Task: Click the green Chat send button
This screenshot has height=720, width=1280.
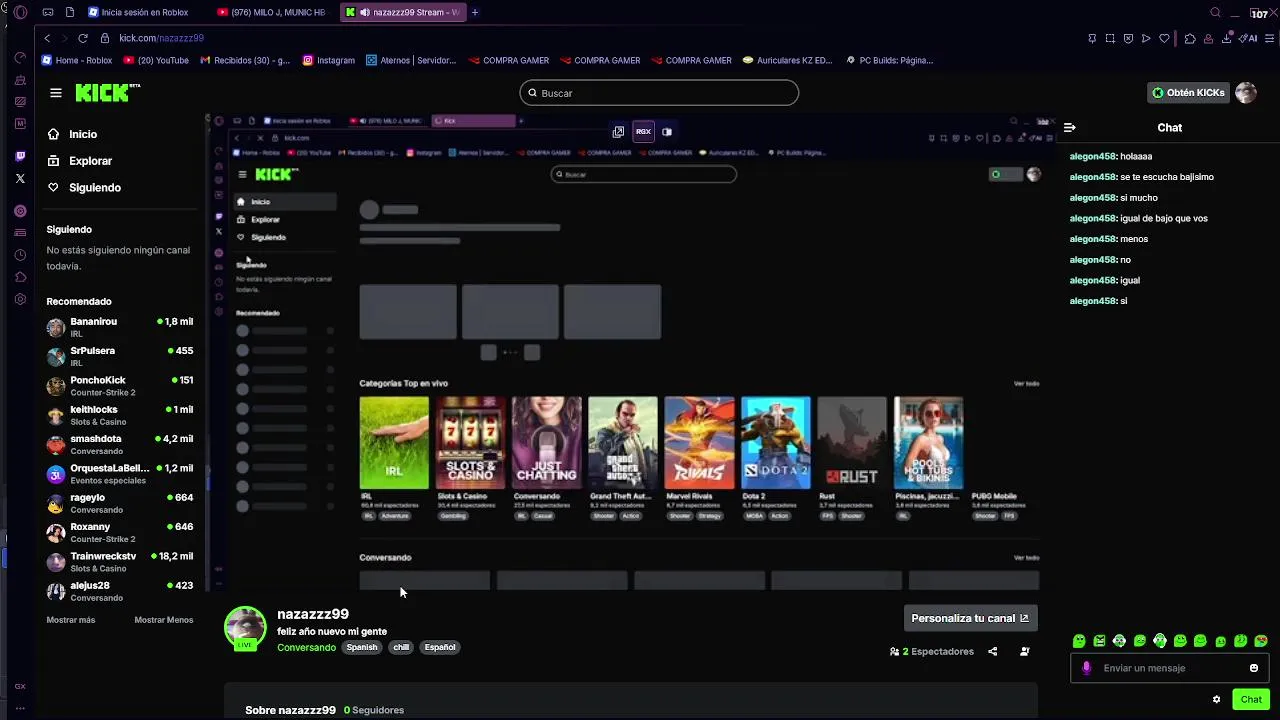Action: pyautogui.click(x=1251, y=699)
